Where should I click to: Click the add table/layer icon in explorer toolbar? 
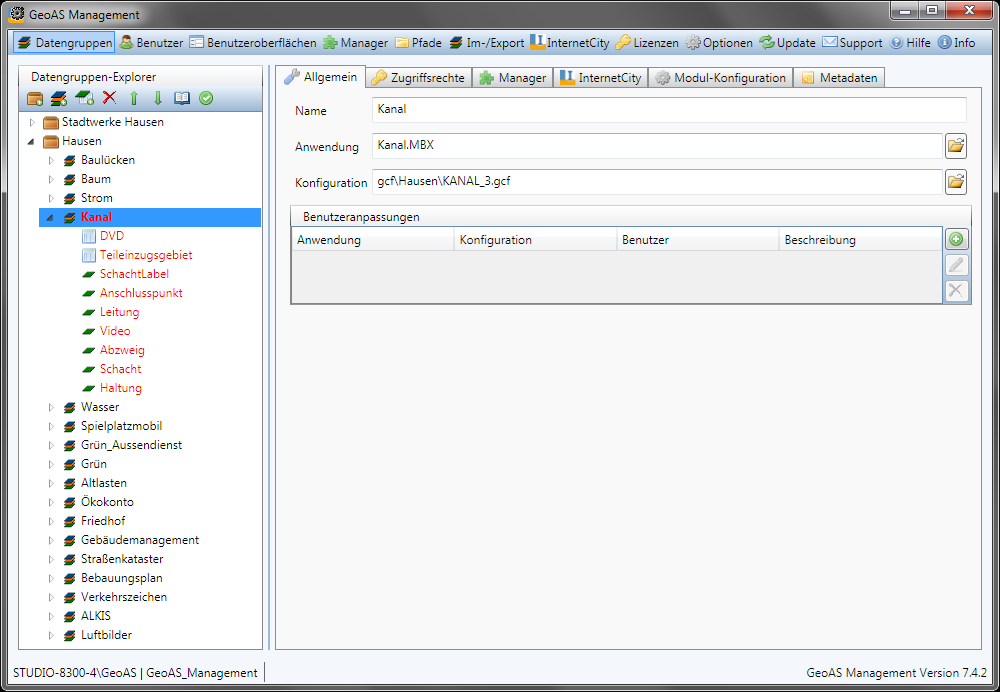tap(84, 98)
